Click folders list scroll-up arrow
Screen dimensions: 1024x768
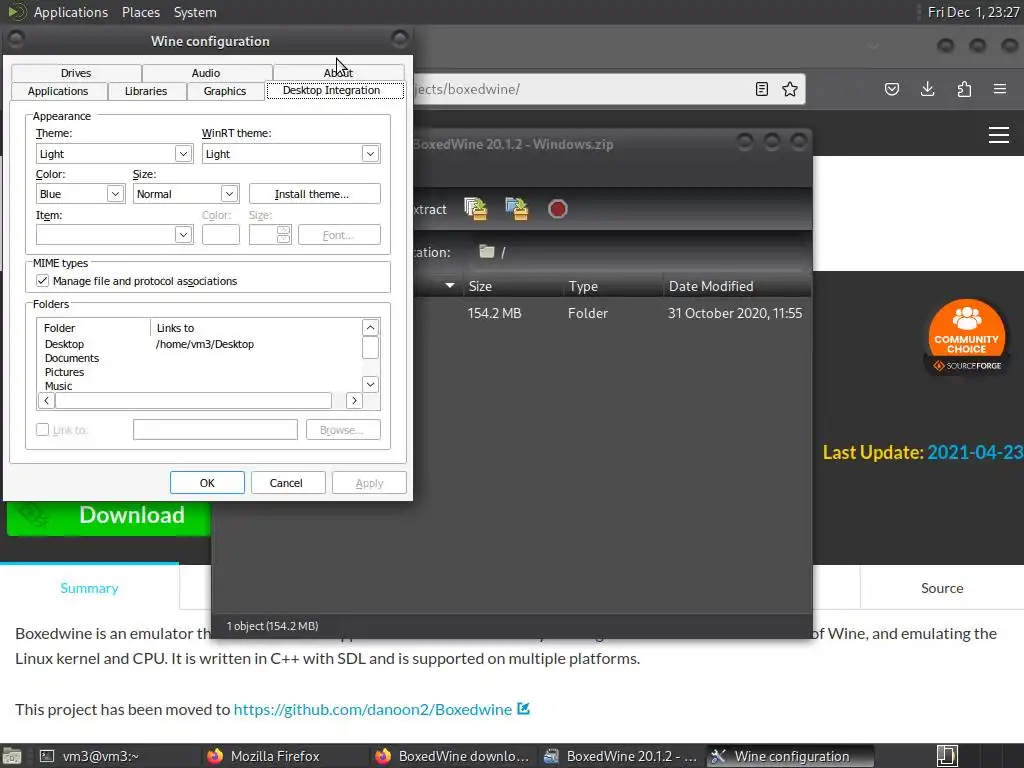click(x=370, y=327)
